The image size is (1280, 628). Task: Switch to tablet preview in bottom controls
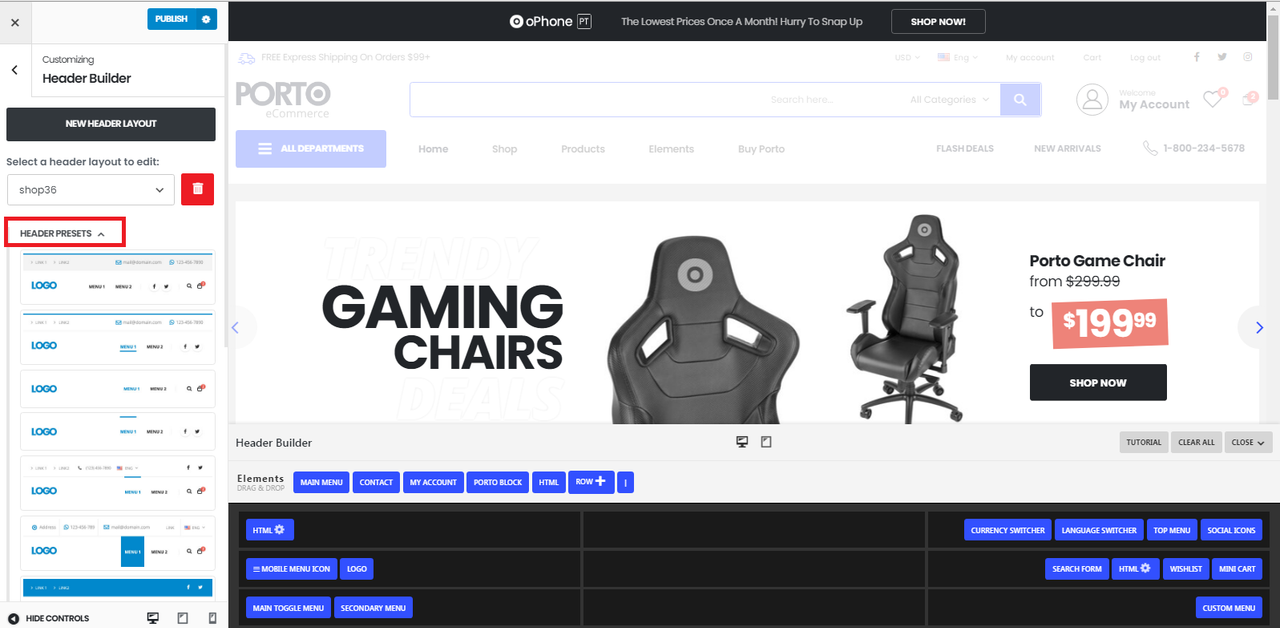pos(182,618)
